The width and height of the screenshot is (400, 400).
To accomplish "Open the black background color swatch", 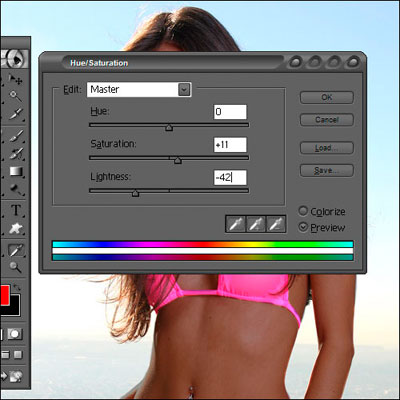I will tap(15, 310).
